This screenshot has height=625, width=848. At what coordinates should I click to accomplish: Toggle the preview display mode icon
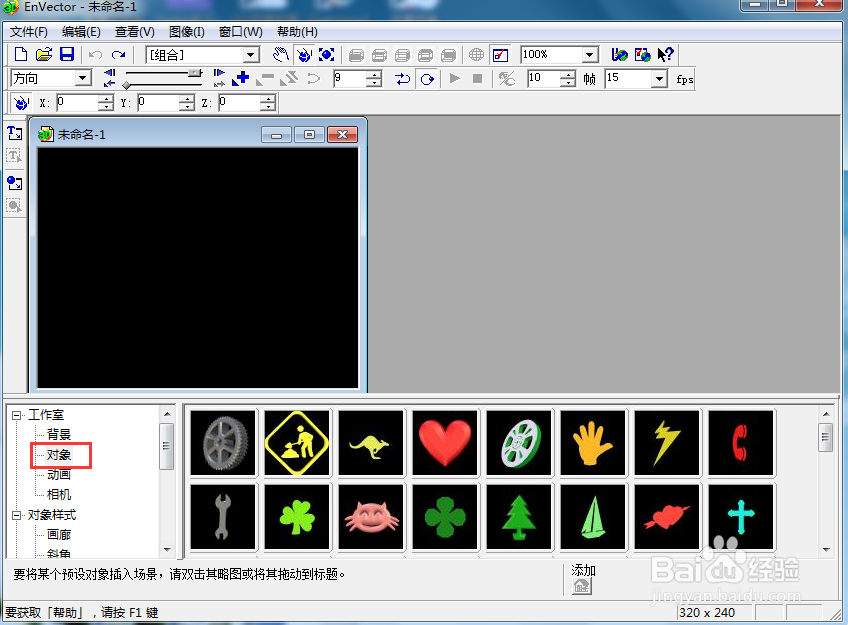click(500, 55)
